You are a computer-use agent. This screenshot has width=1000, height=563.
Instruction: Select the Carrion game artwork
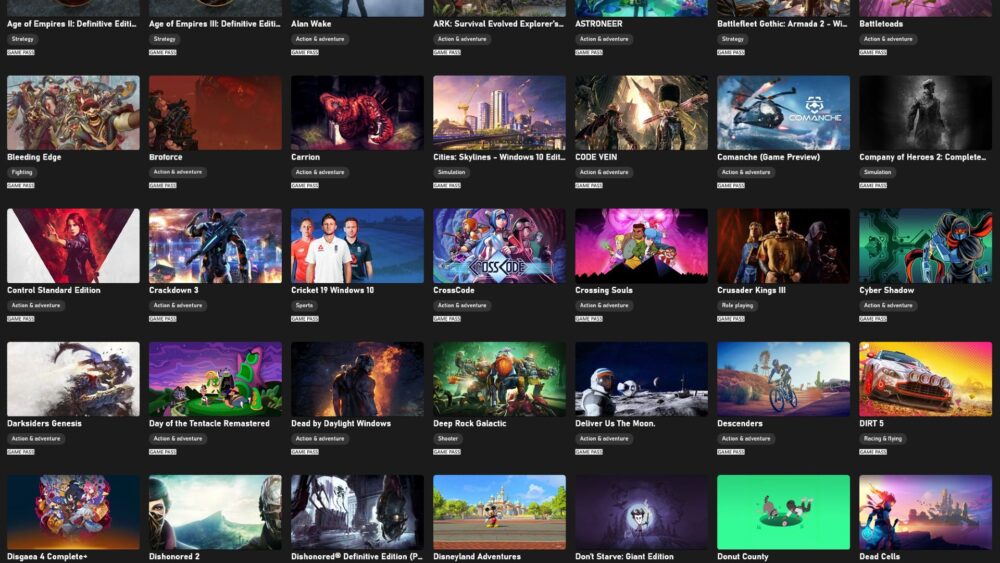pos(357,113)
